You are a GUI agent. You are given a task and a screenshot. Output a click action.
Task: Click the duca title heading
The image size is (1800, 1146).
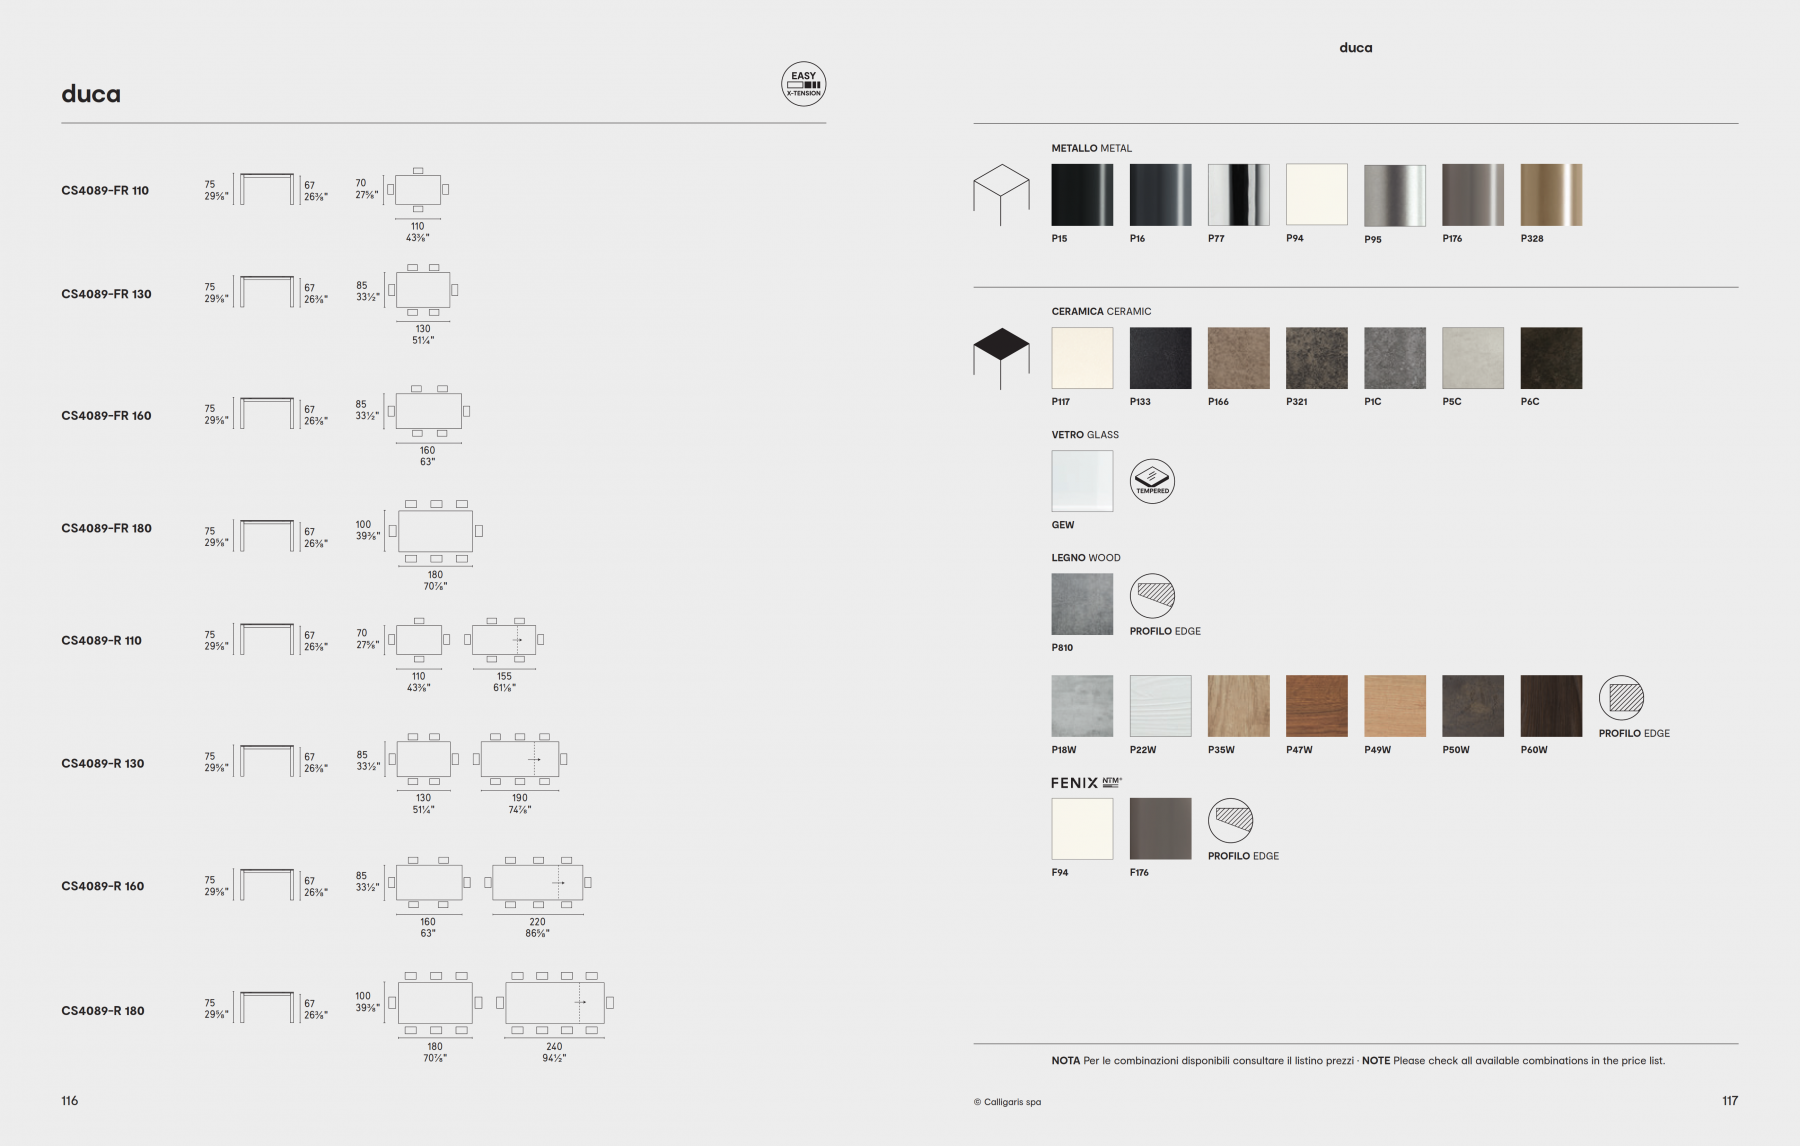click(91, 94)
